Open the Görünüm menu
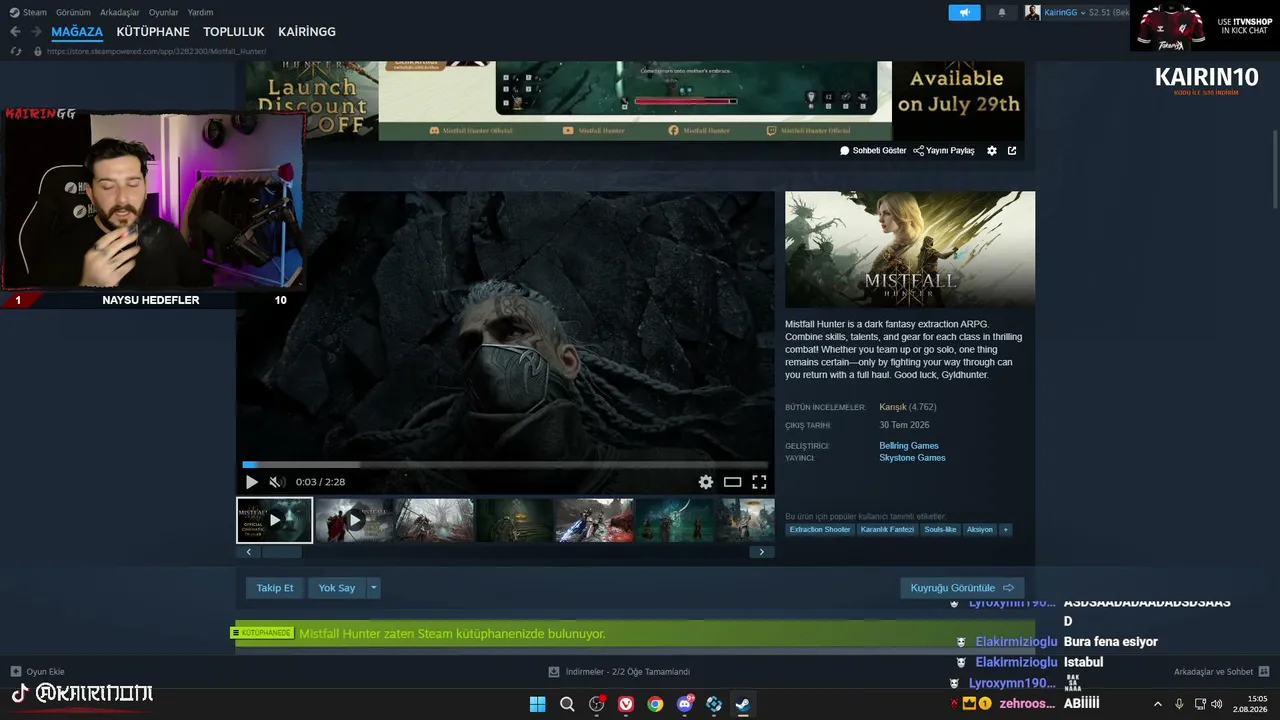 (73, 13)
